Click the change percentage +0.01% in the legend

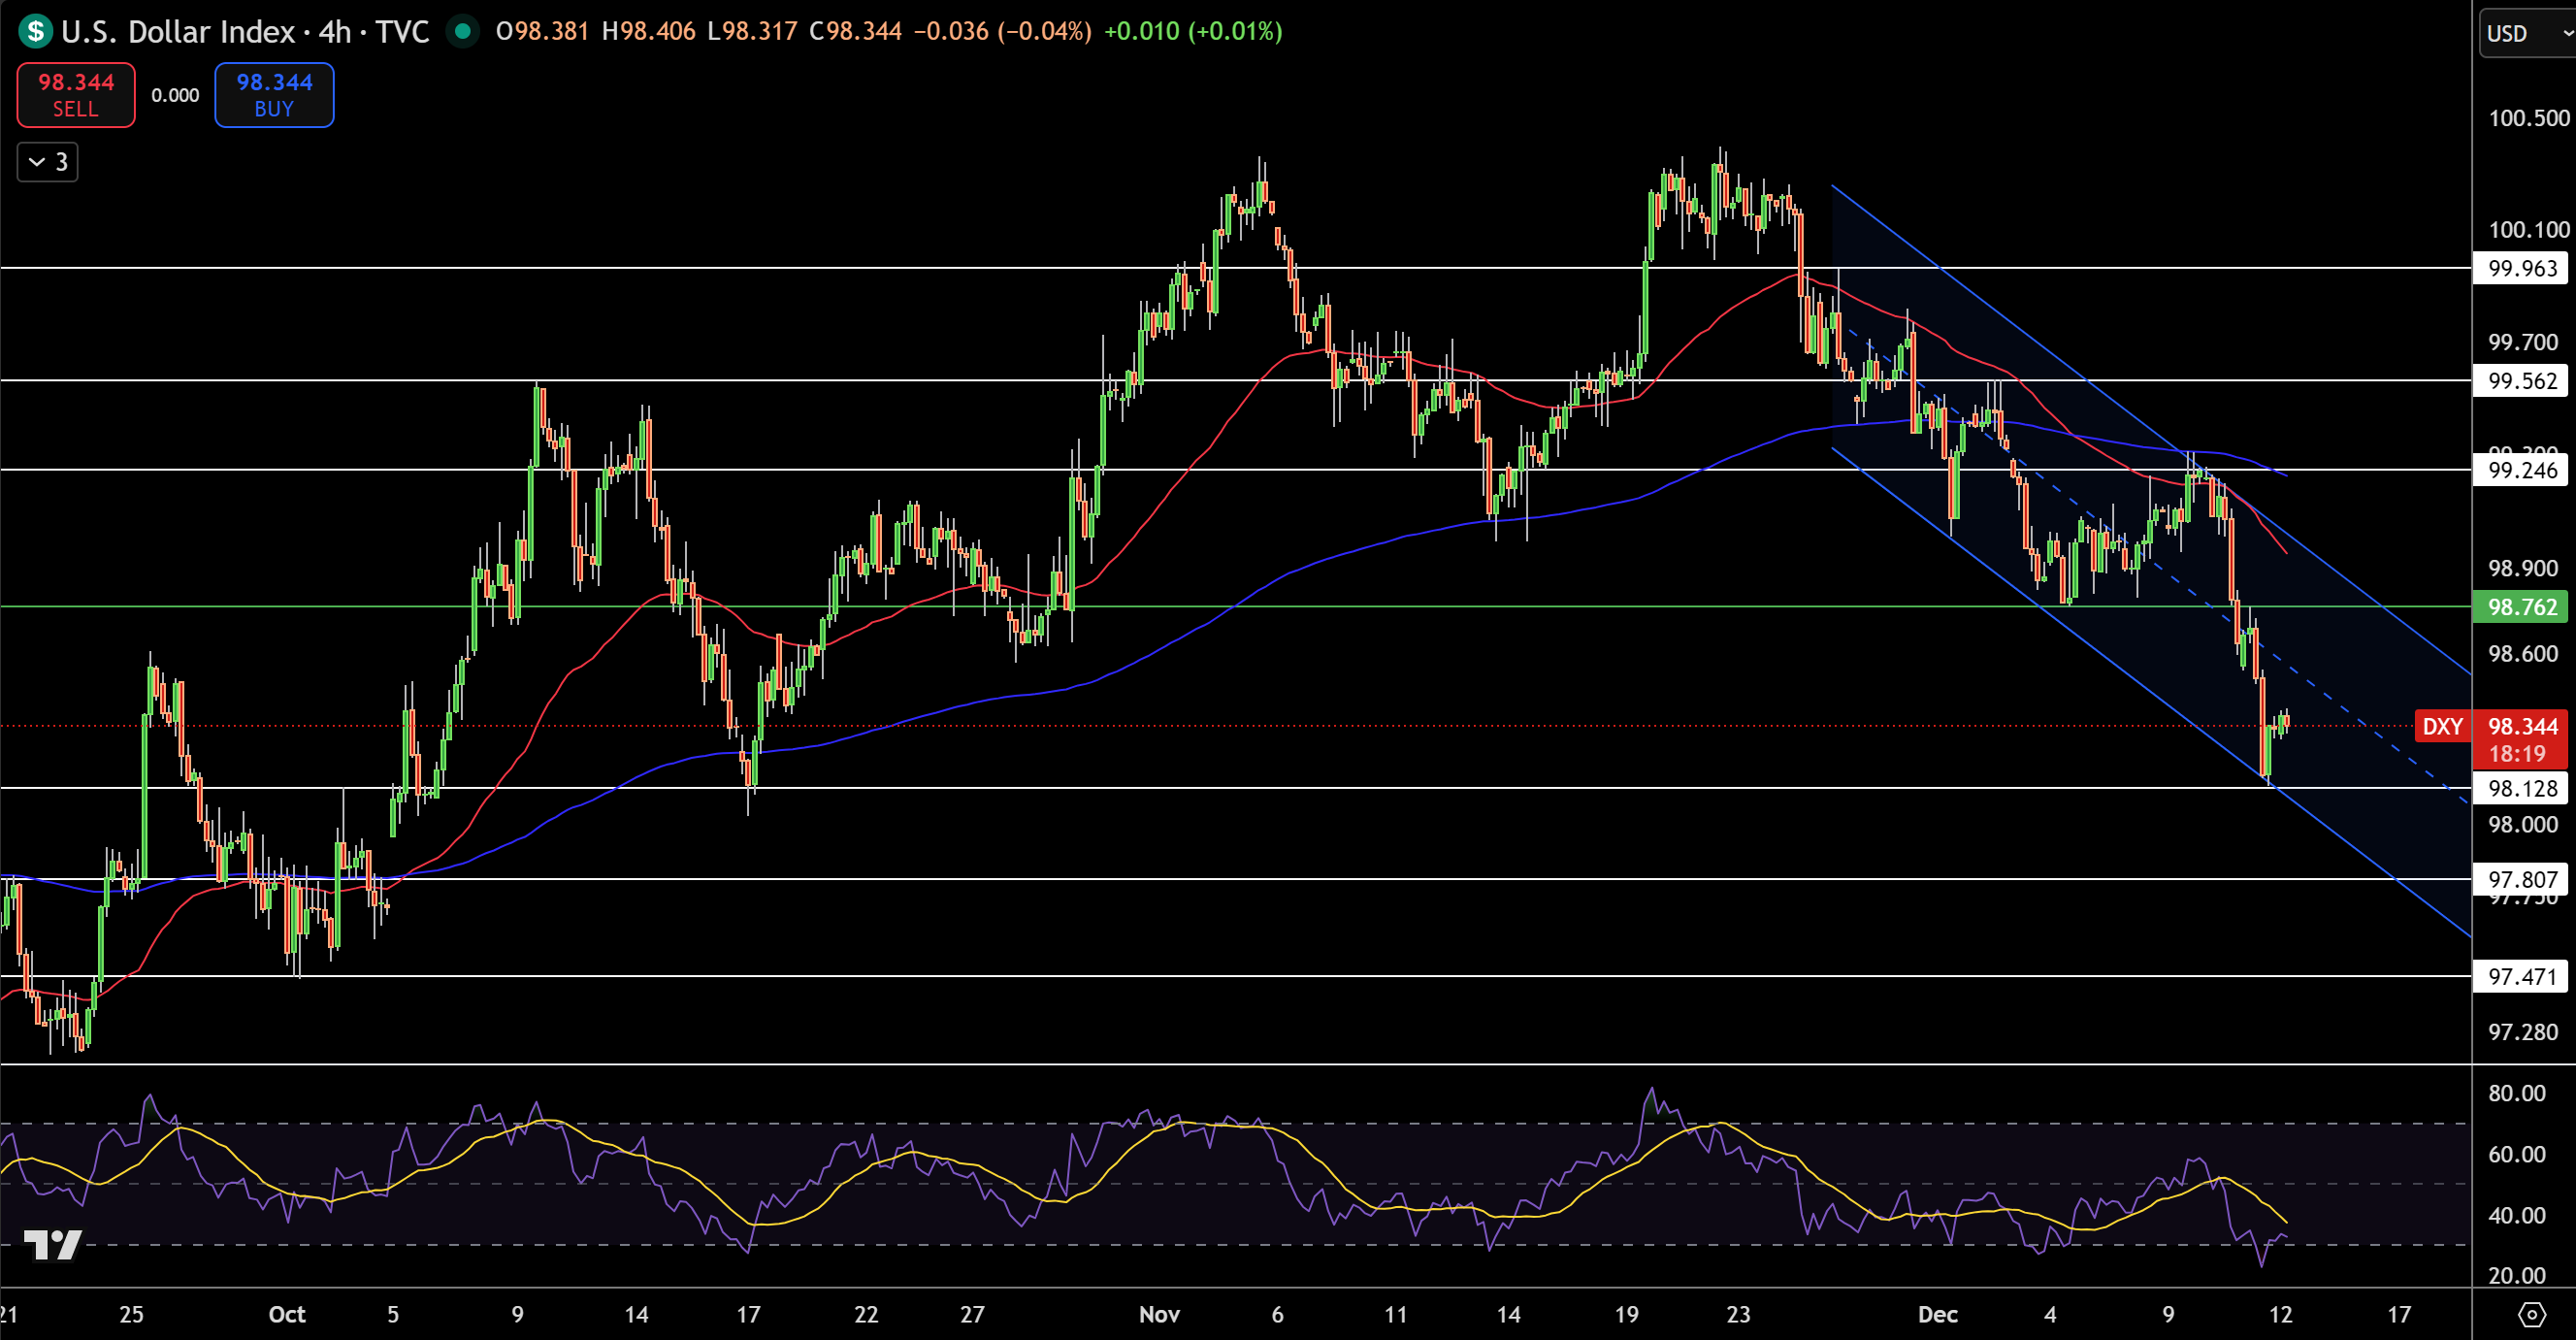pyautogui.click(x=1193, y=31)
